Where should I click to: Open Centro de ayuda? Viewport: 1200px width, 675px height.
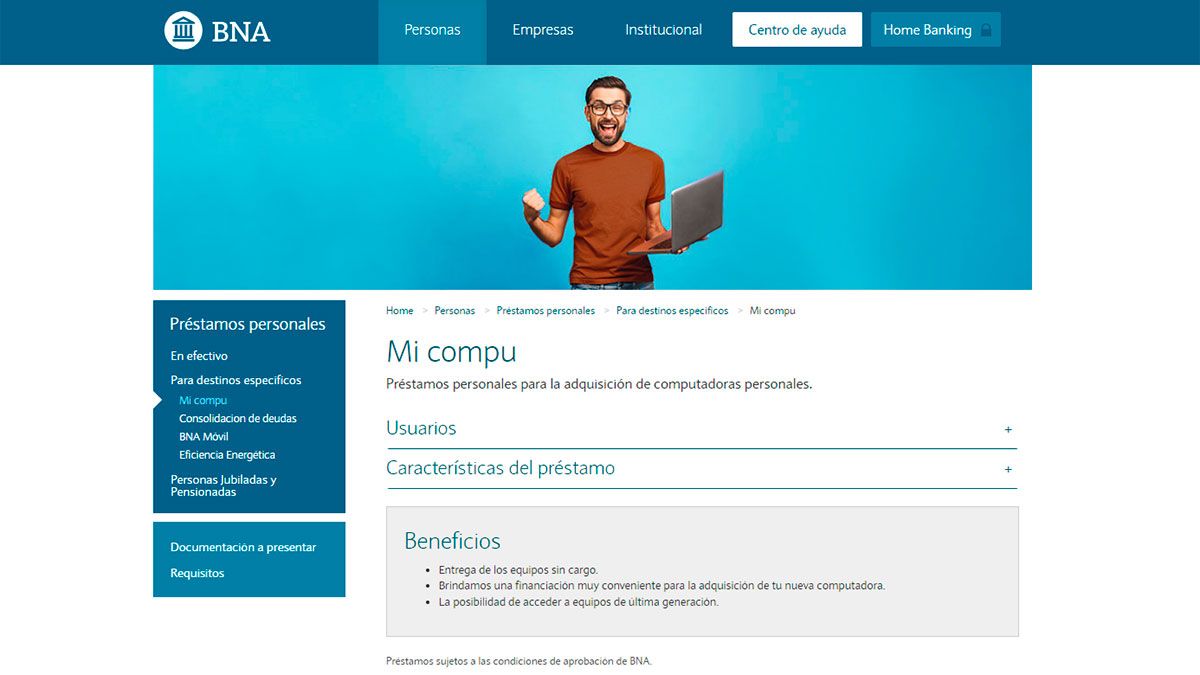coord(797,30)
